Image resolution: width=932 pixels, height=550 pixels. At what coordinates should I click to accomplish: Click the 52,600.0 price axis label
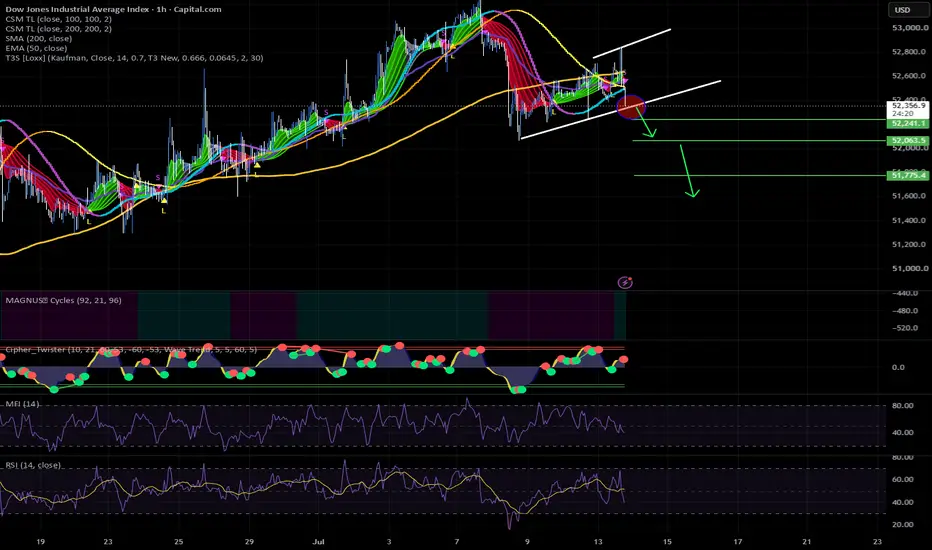point(909,76)
